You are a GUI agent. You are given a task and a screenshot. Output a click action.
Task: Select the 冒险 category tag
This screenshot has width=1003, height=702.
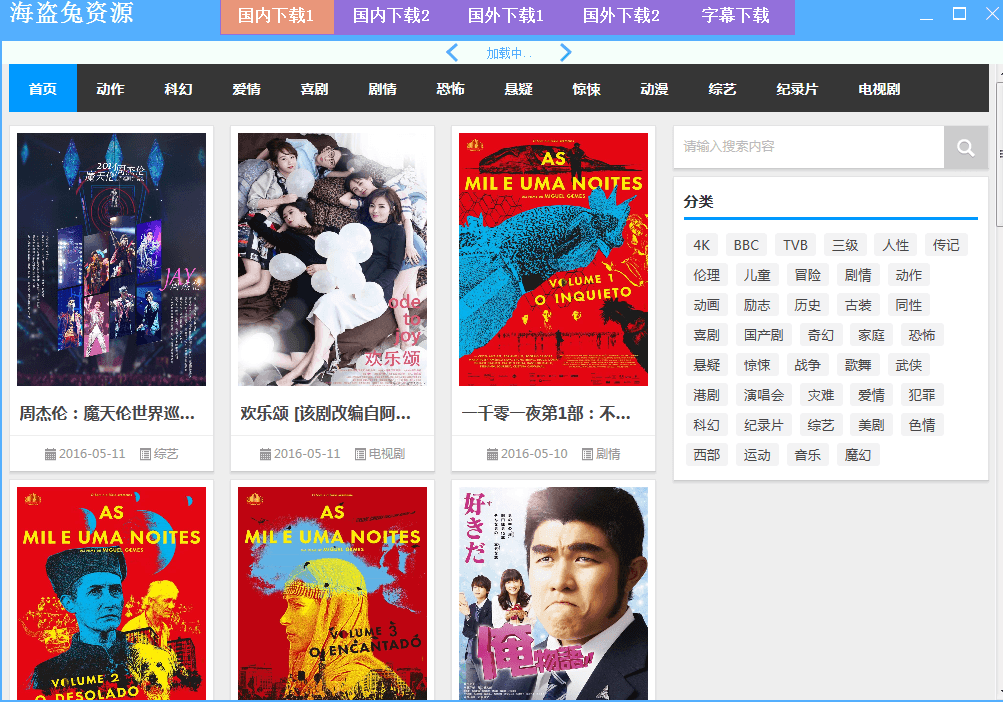click(x=808, y=275)
